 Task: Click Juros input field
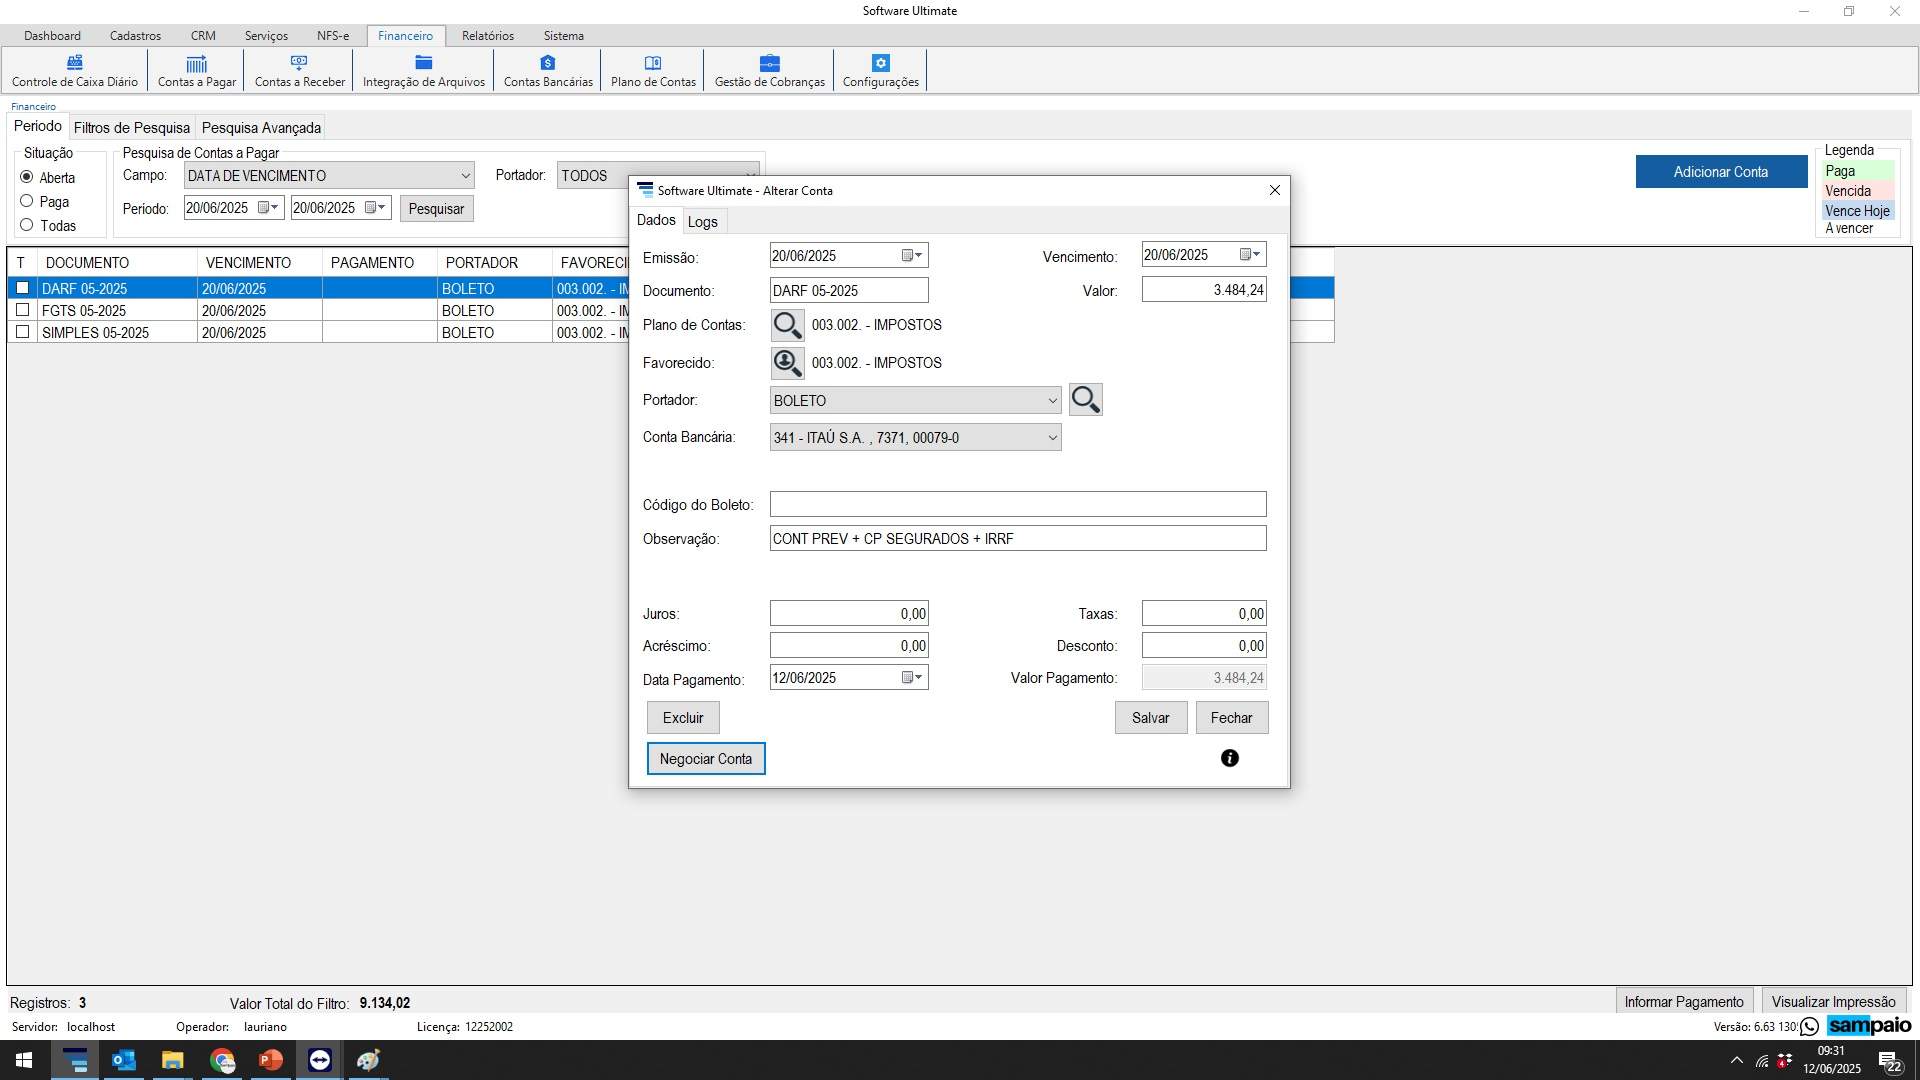pyautogui.click(x=849, y=614)
